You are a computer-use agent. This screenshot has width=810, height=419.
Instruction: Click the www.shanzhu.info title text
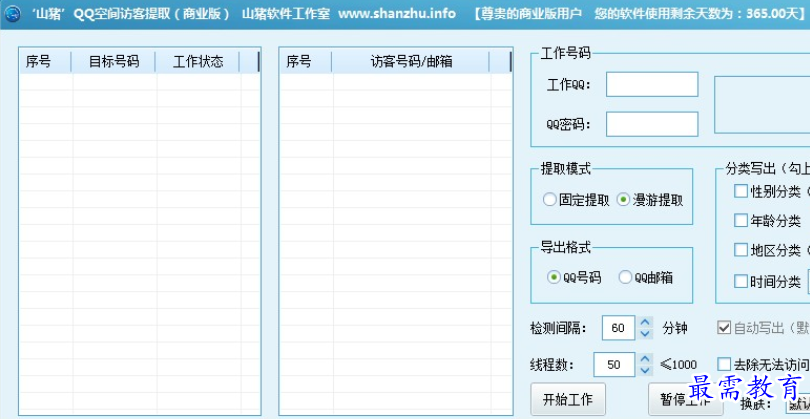pos(397,13)
